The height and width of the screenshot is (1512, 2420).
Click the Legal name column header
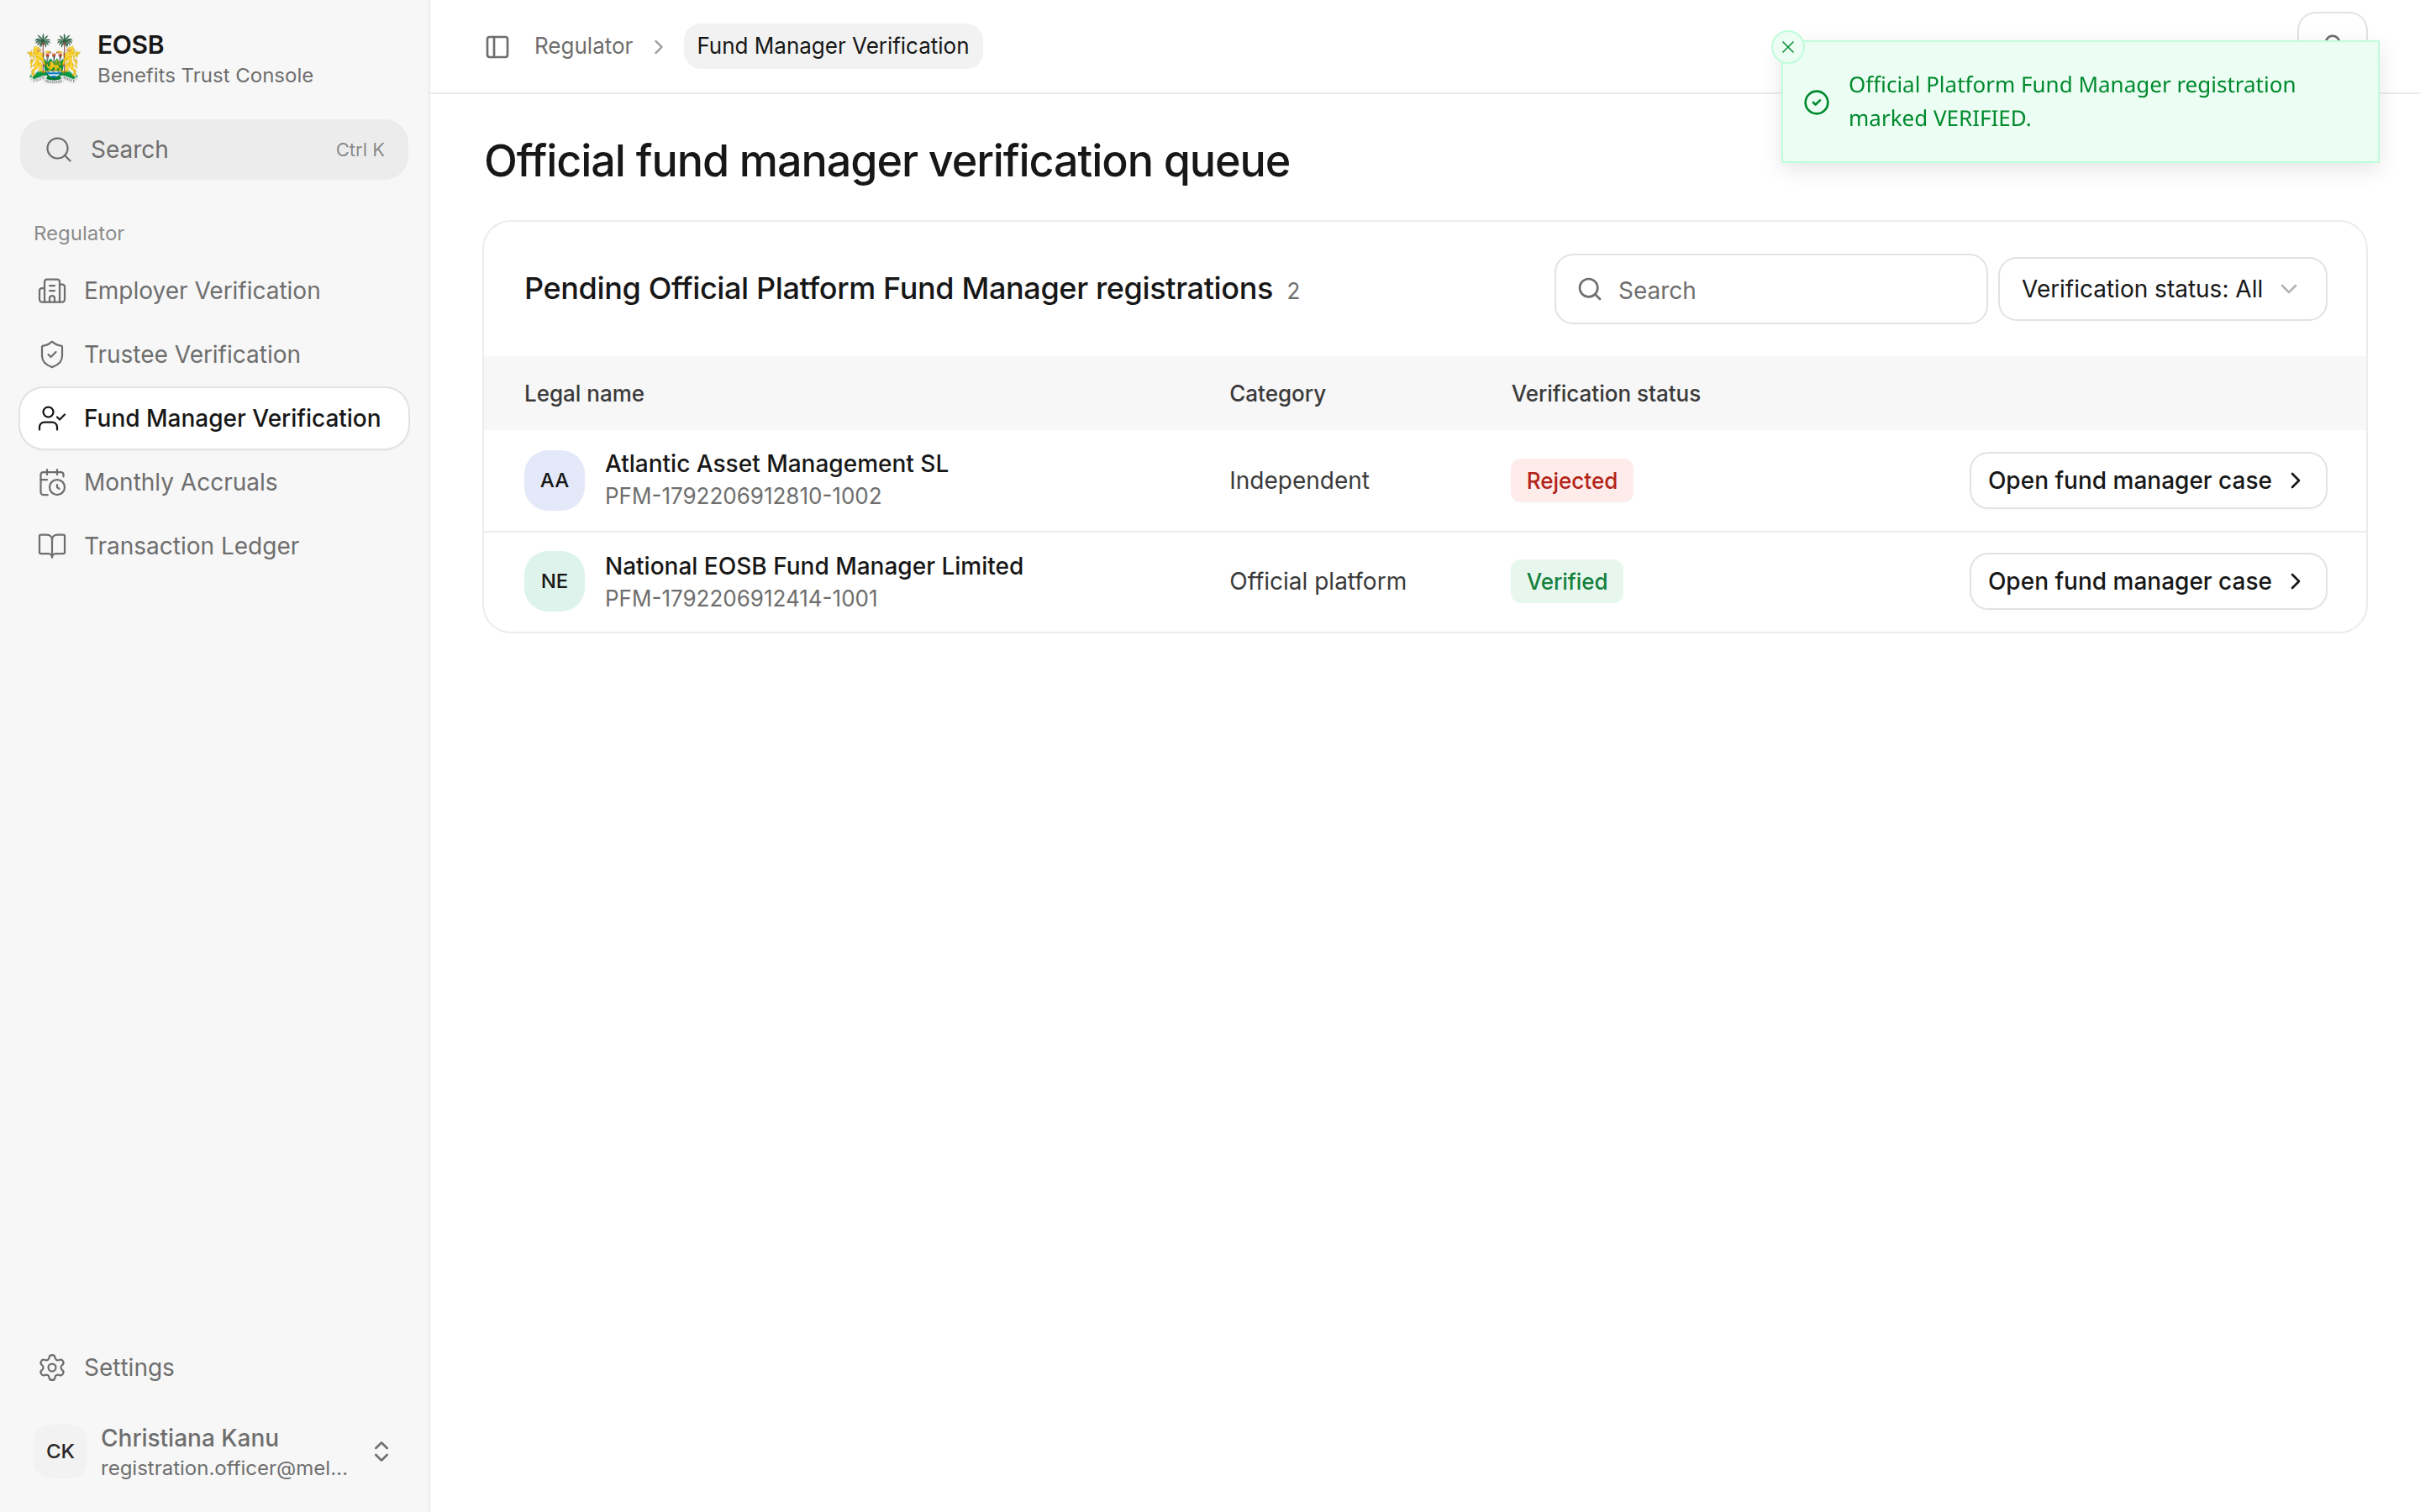coord(584,394)
